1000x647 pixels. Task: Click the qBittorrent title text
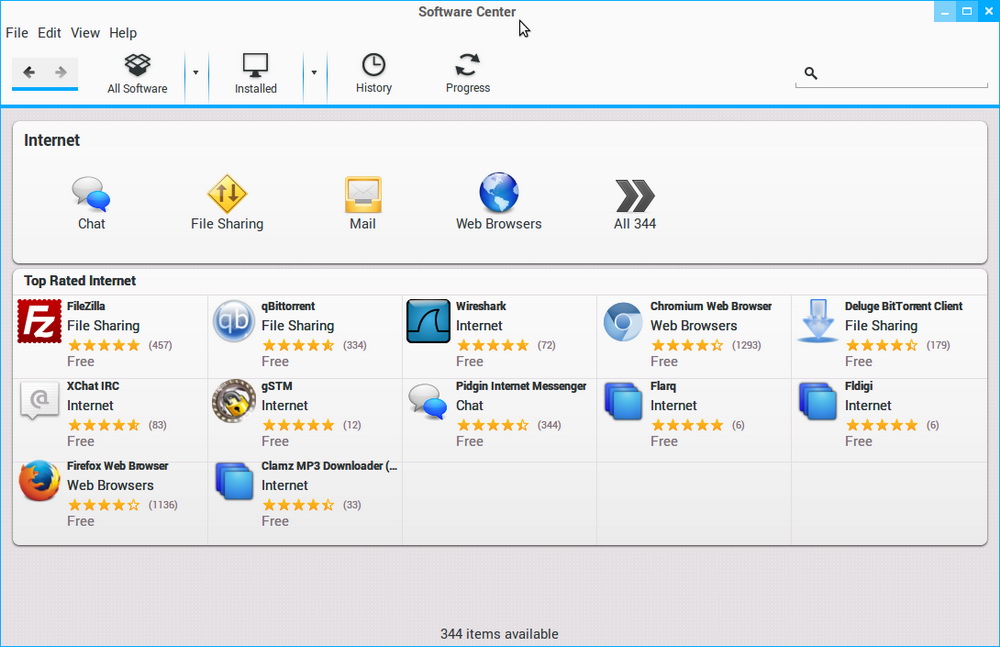[288, 306]
